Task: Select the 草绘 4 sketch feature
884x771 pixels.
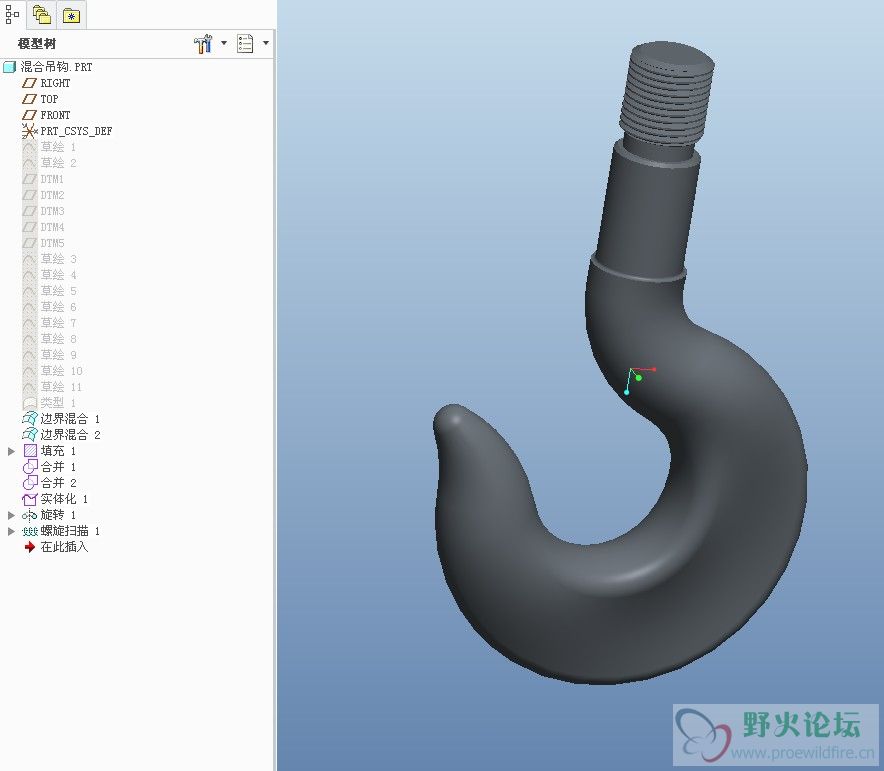Action: point(58,275)
